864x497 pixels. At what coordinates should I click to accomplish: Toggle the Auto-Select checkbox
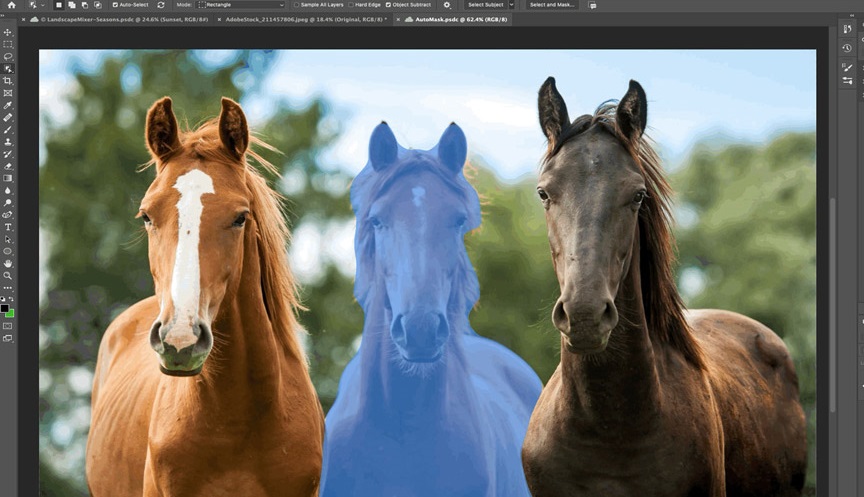click(x=115, y=5)
